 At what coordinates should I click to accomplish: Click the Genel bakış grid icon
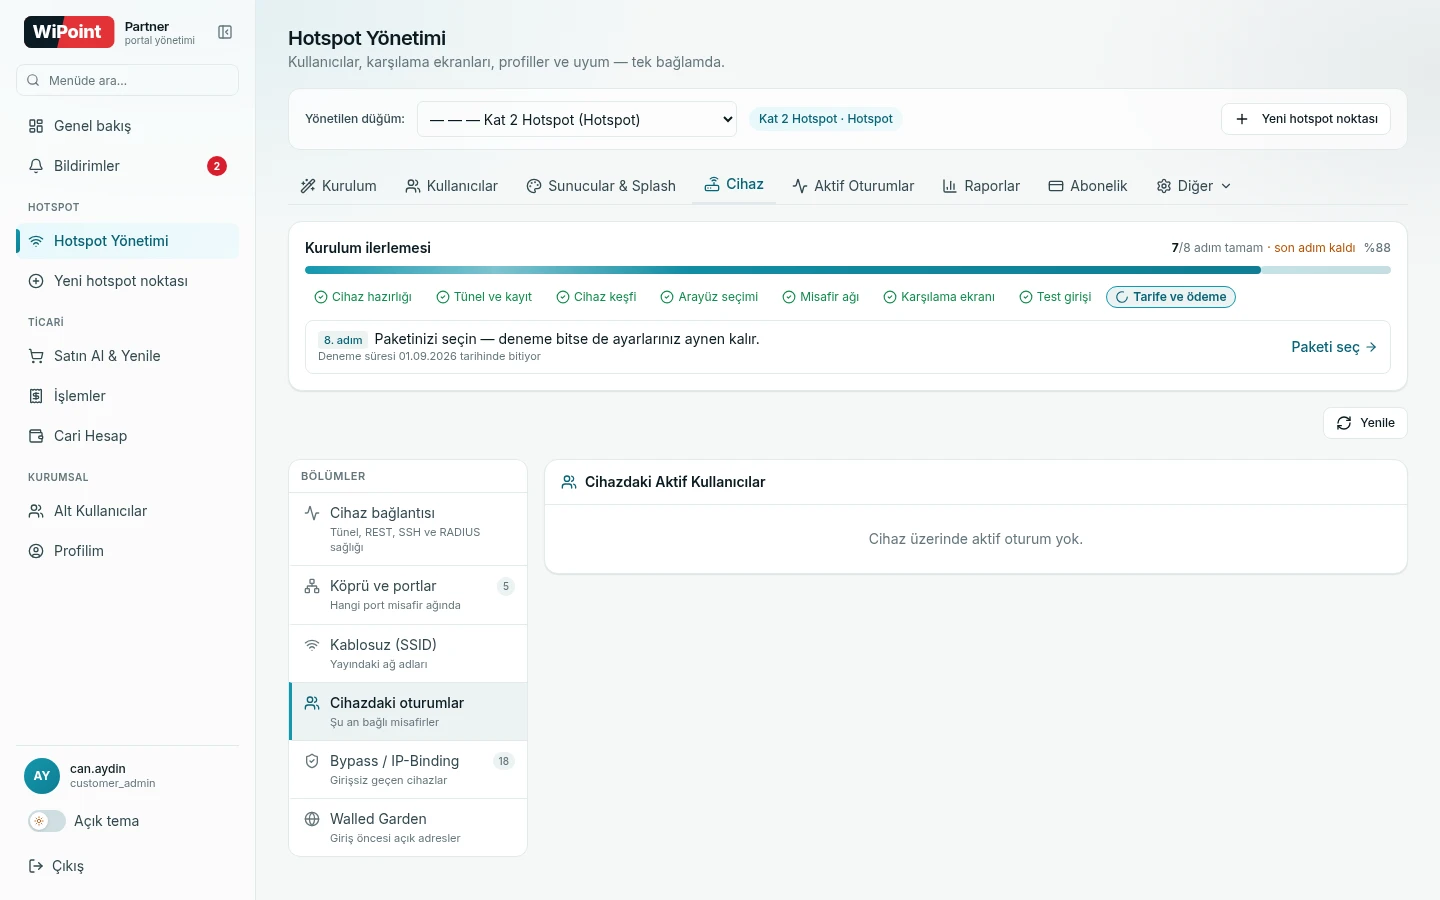pos(36,126)
